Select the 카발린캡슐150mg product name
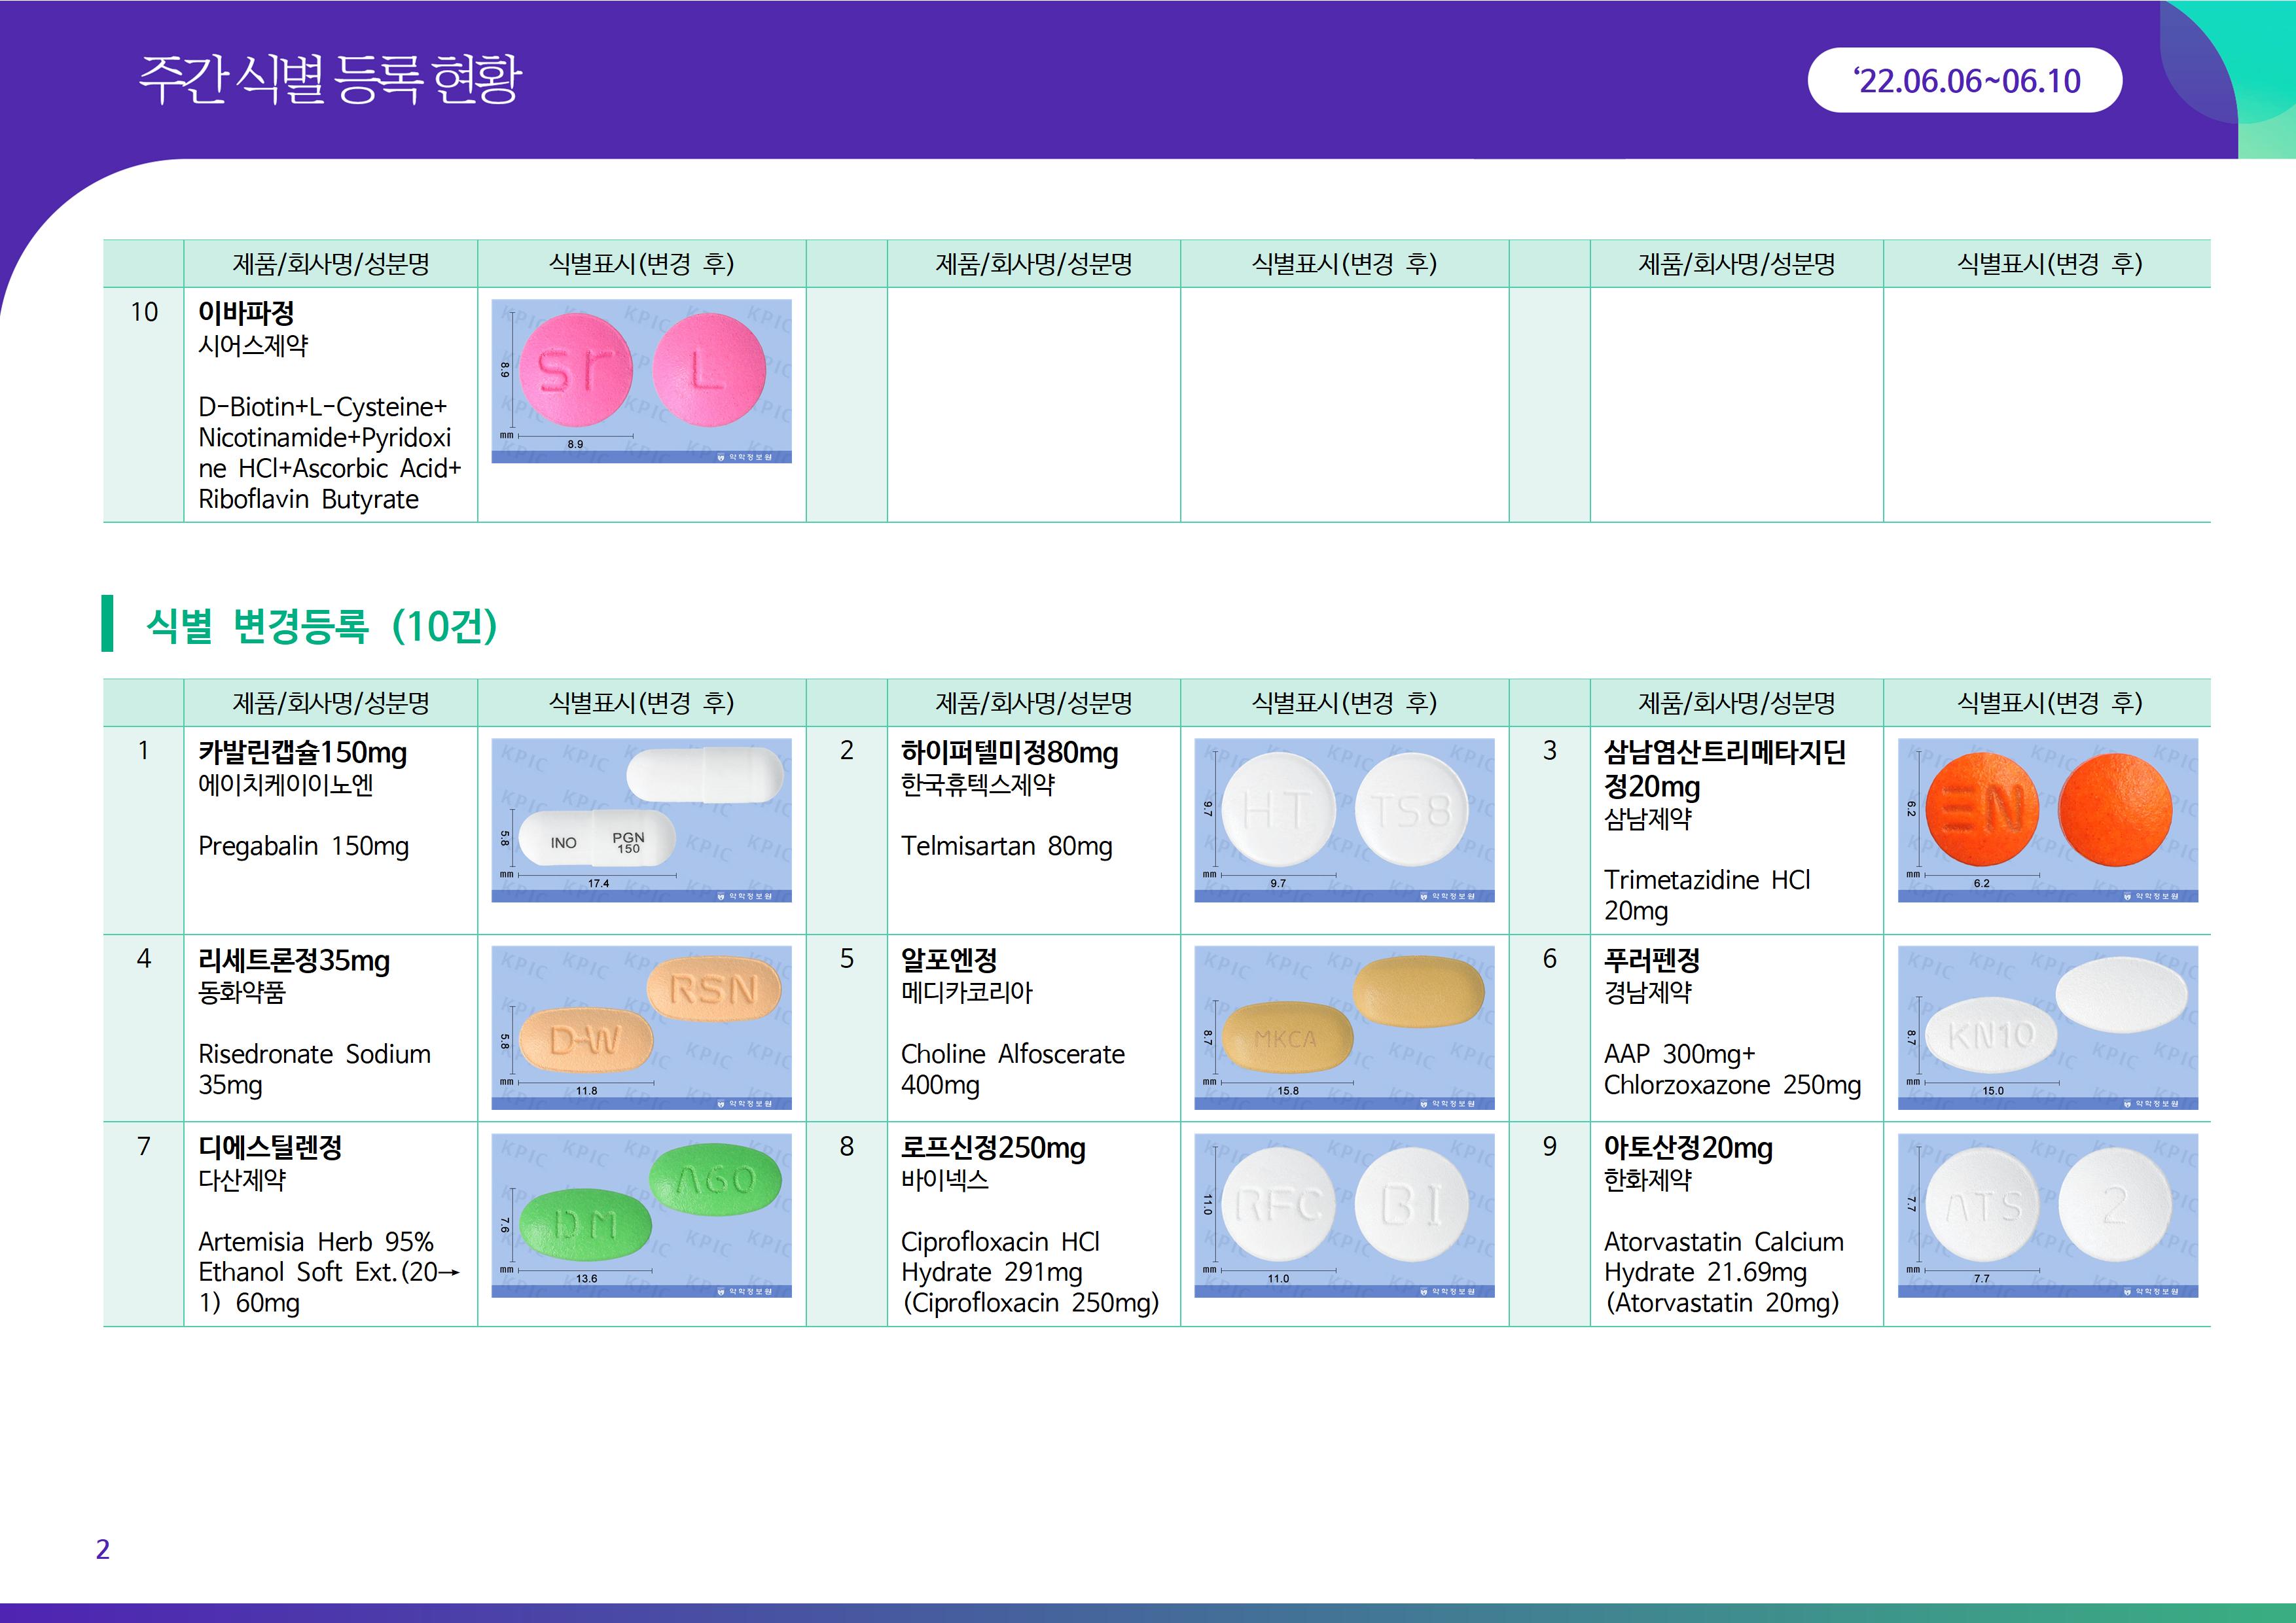Viewport: 2296px width, 1623px height. (302, 752)
